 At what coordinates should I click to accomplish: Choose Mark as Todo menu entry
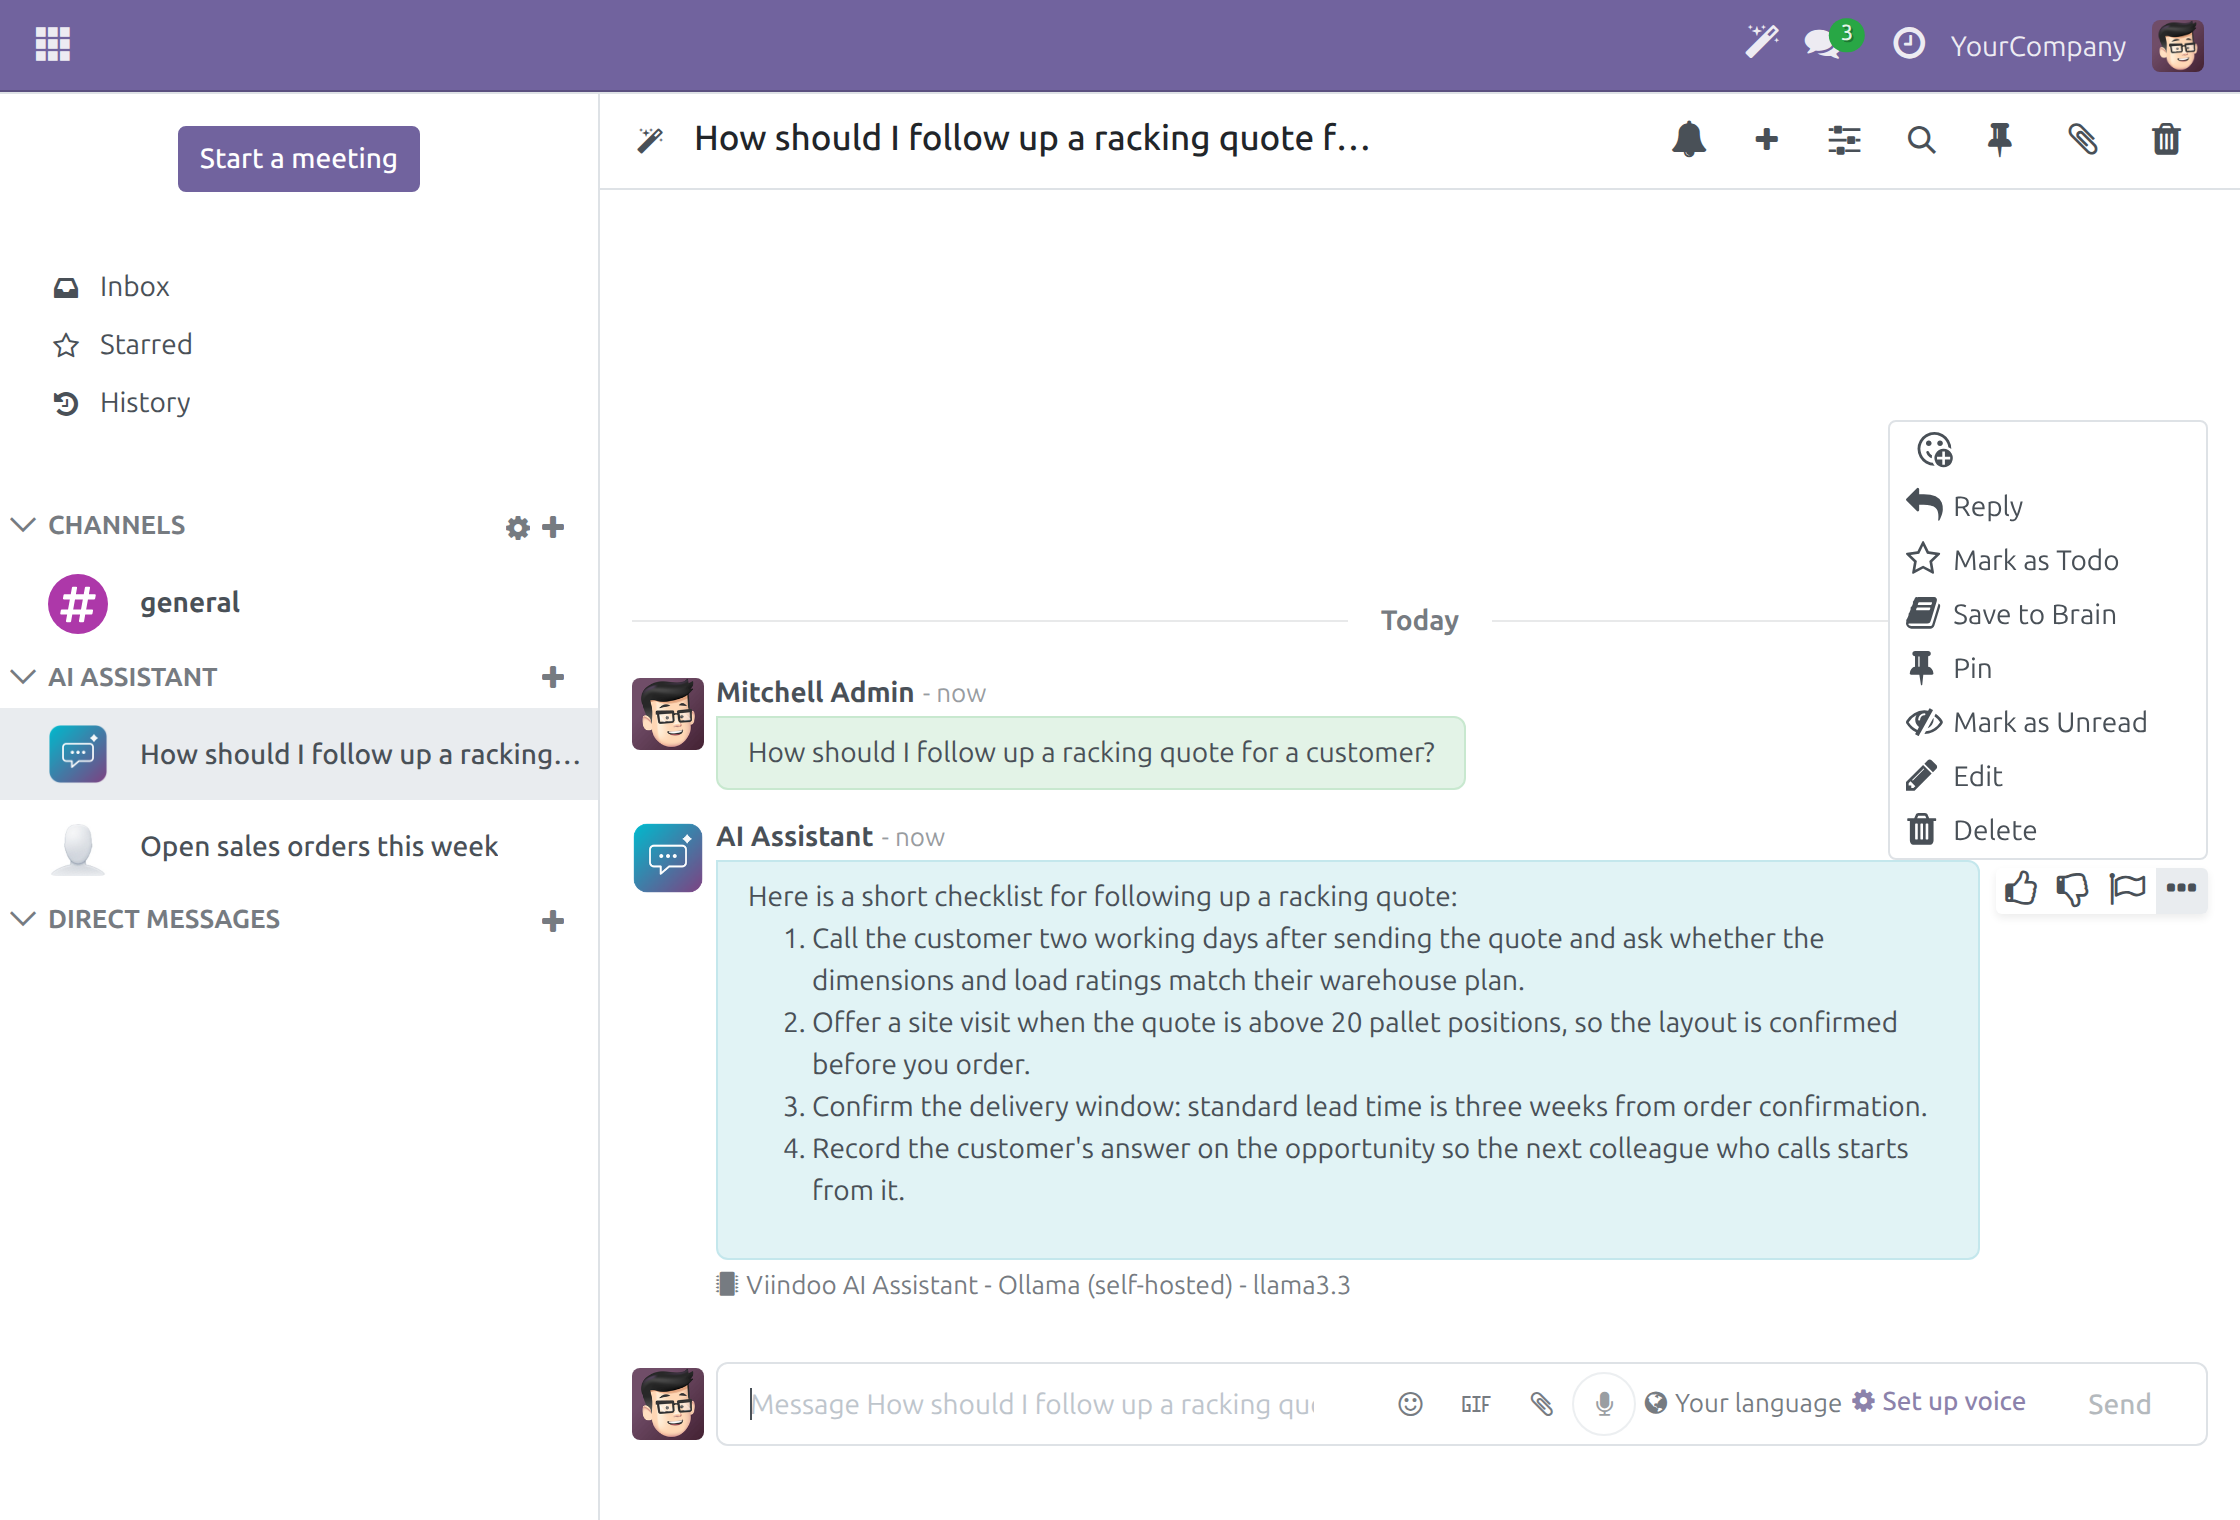2047,560
